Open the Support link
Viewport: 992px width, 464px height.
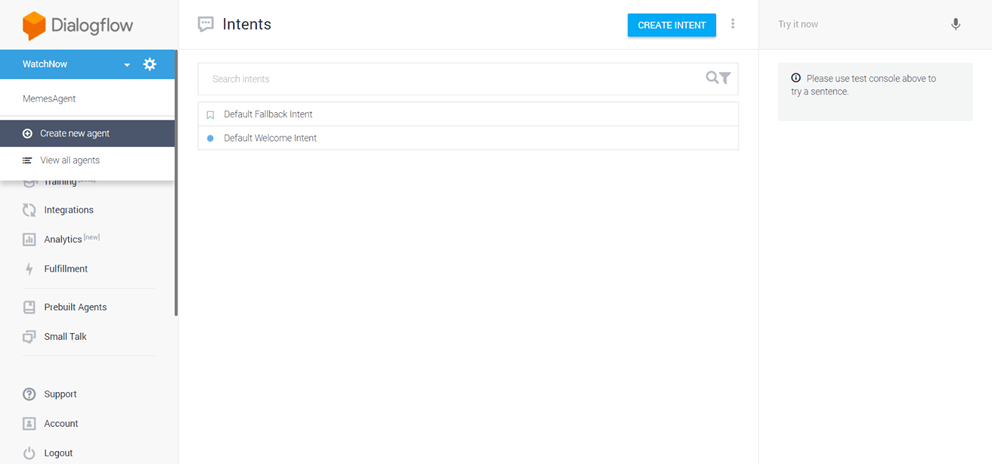pos(60,394)
